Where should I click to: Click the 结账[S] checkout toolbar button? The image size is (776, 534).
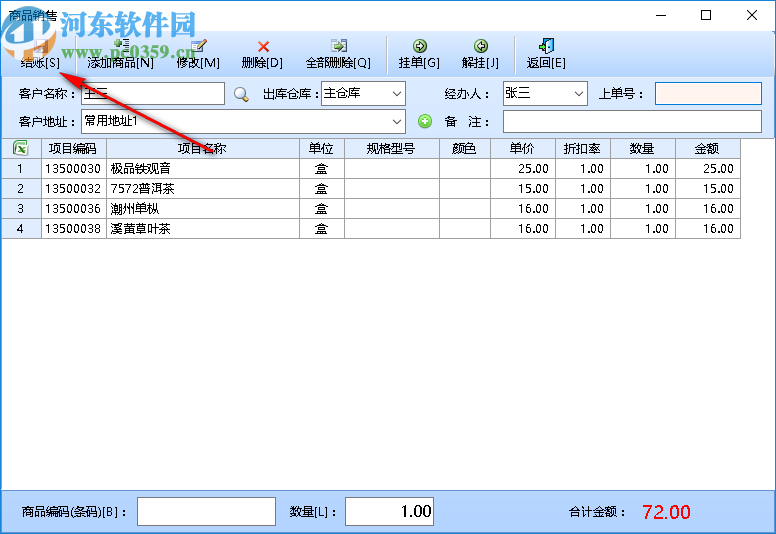[x=40, y=54]
